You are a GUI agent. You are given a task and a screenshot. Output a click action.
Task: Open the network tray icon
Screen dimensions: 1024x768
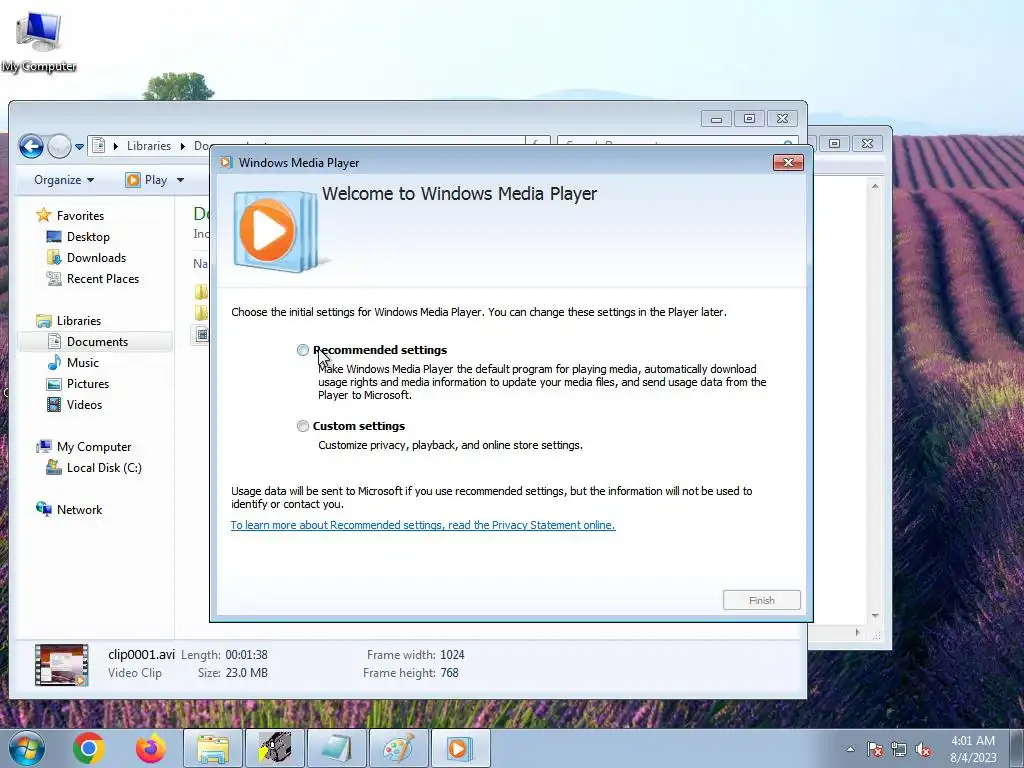coord(899,749)
